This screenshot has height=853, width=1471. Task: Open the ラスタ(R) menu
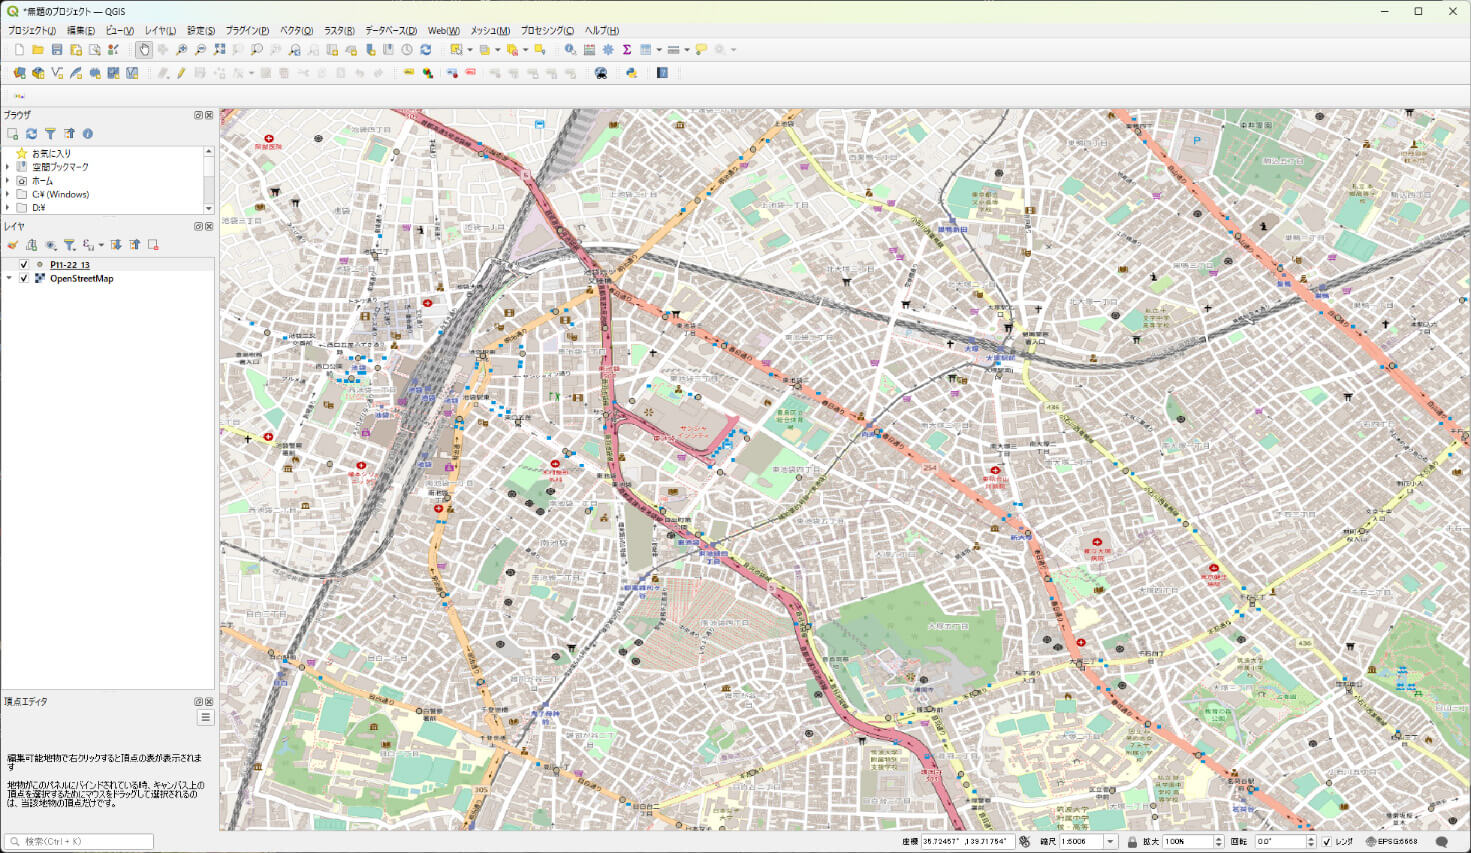(339, 31)
